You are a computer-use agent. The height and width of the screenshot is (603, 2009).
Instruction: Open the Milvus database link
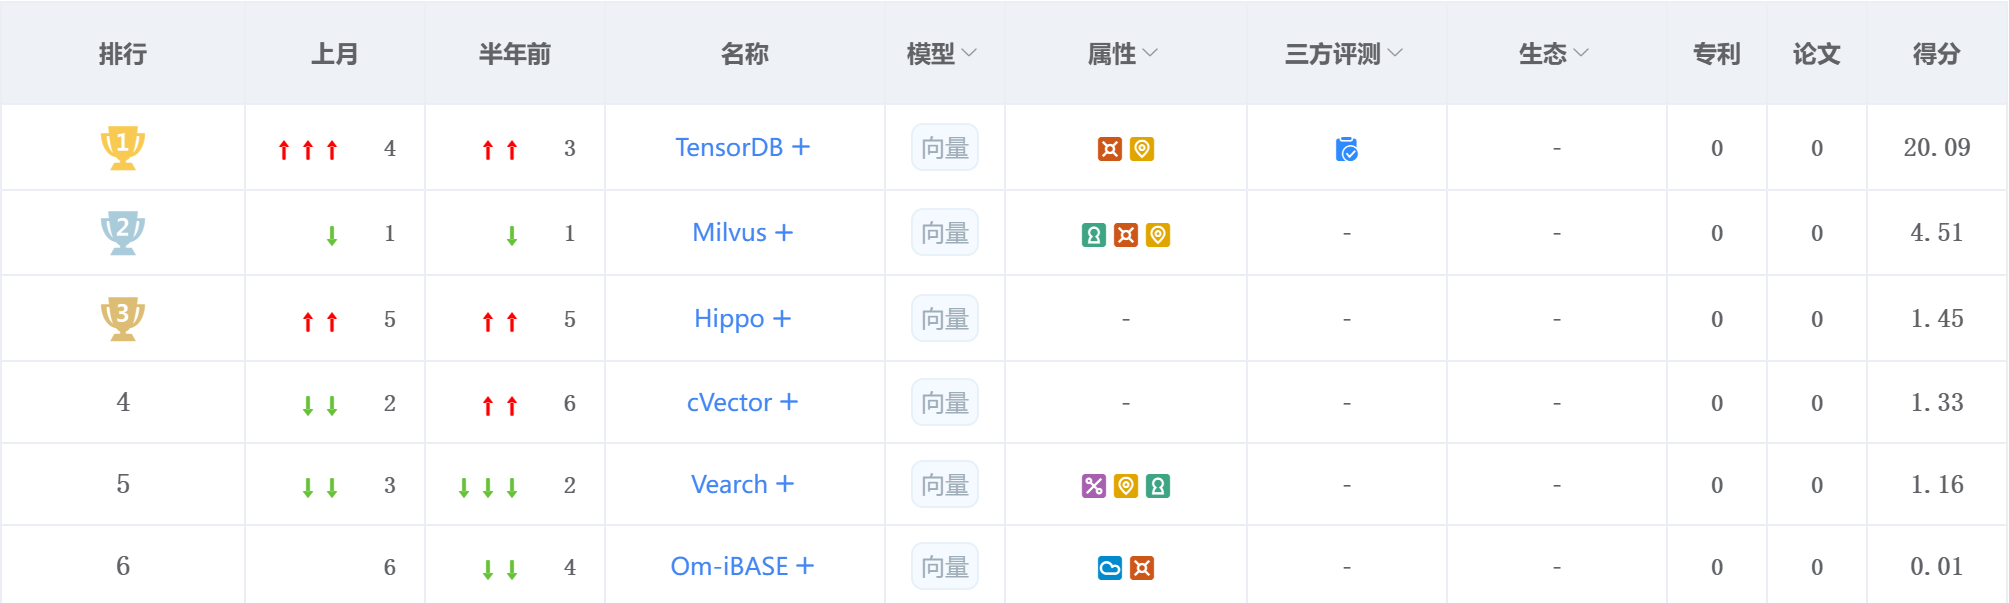(729, 232)
